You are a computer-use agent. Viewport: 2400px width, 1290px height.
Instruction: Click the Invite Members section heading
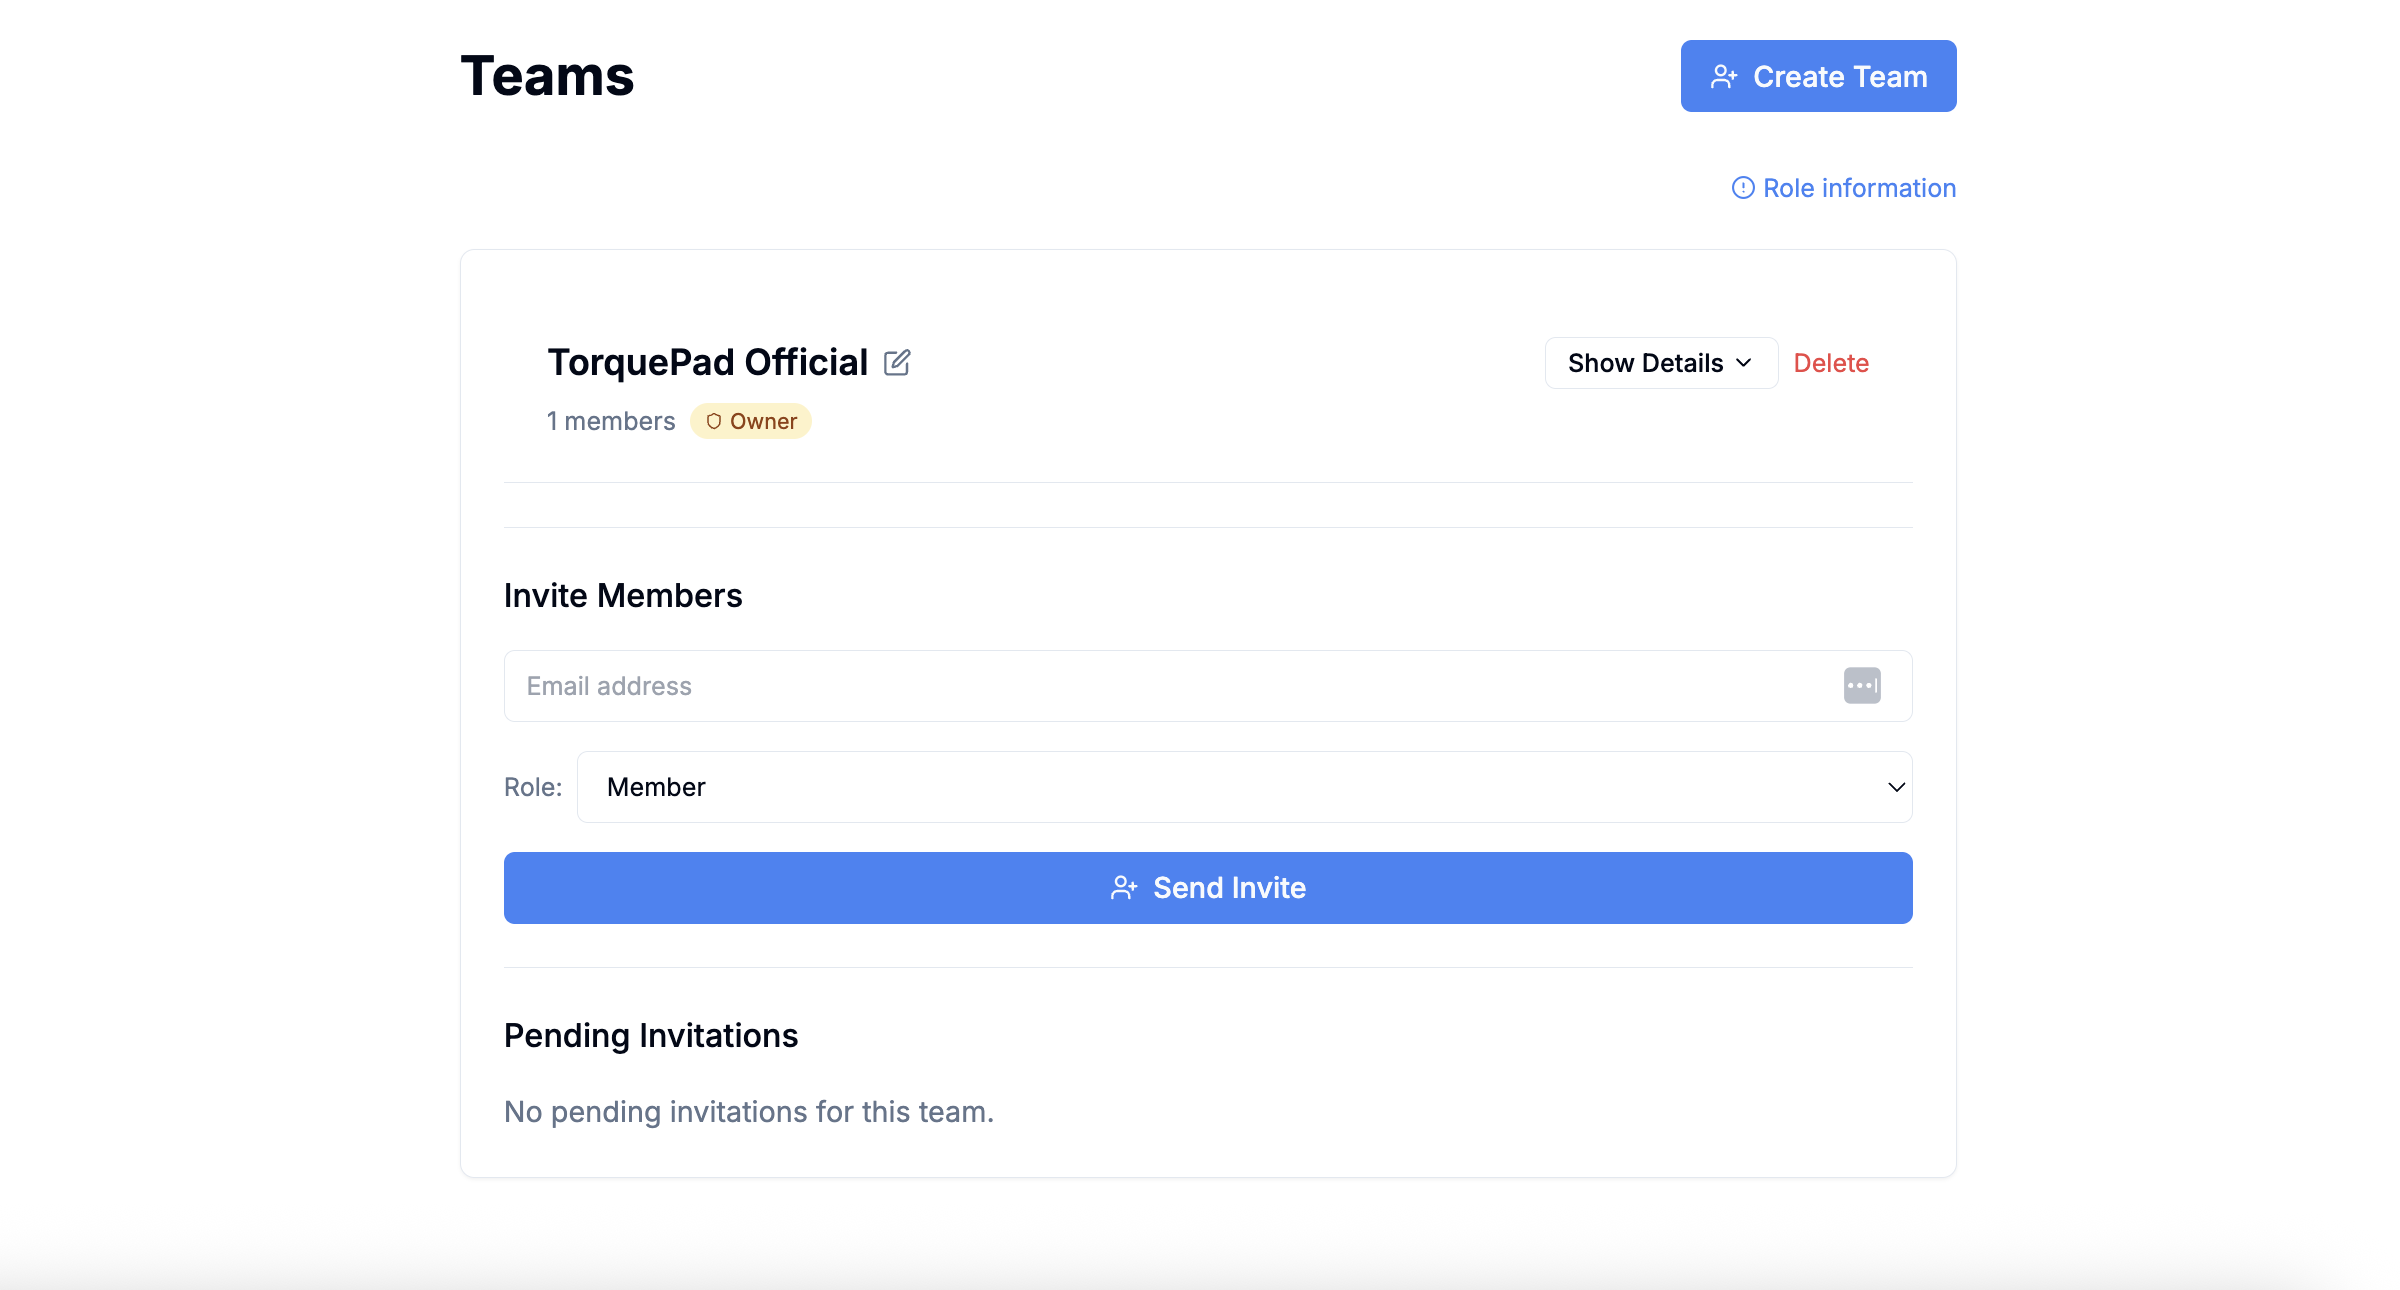[623, 595]
